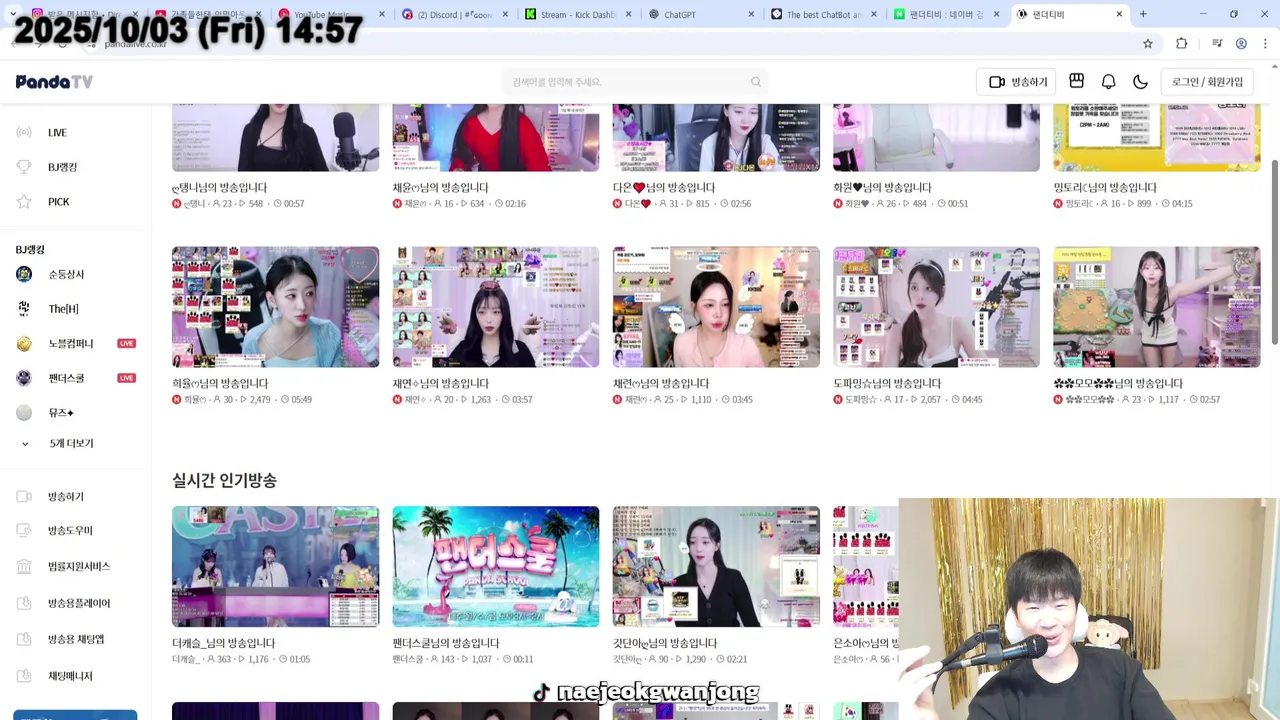Open 더케슬 popular broadcast thumbnail
The width and height of the screenshot is (1280, 720).
point(275,566)
